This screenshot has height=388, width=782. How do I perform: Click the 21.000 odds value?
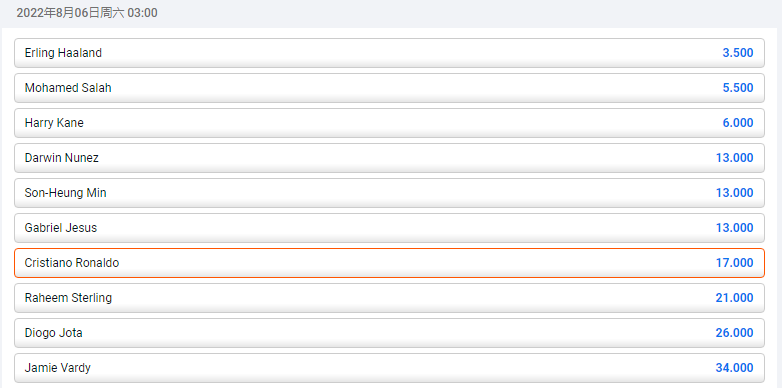[x=735, y=298]
